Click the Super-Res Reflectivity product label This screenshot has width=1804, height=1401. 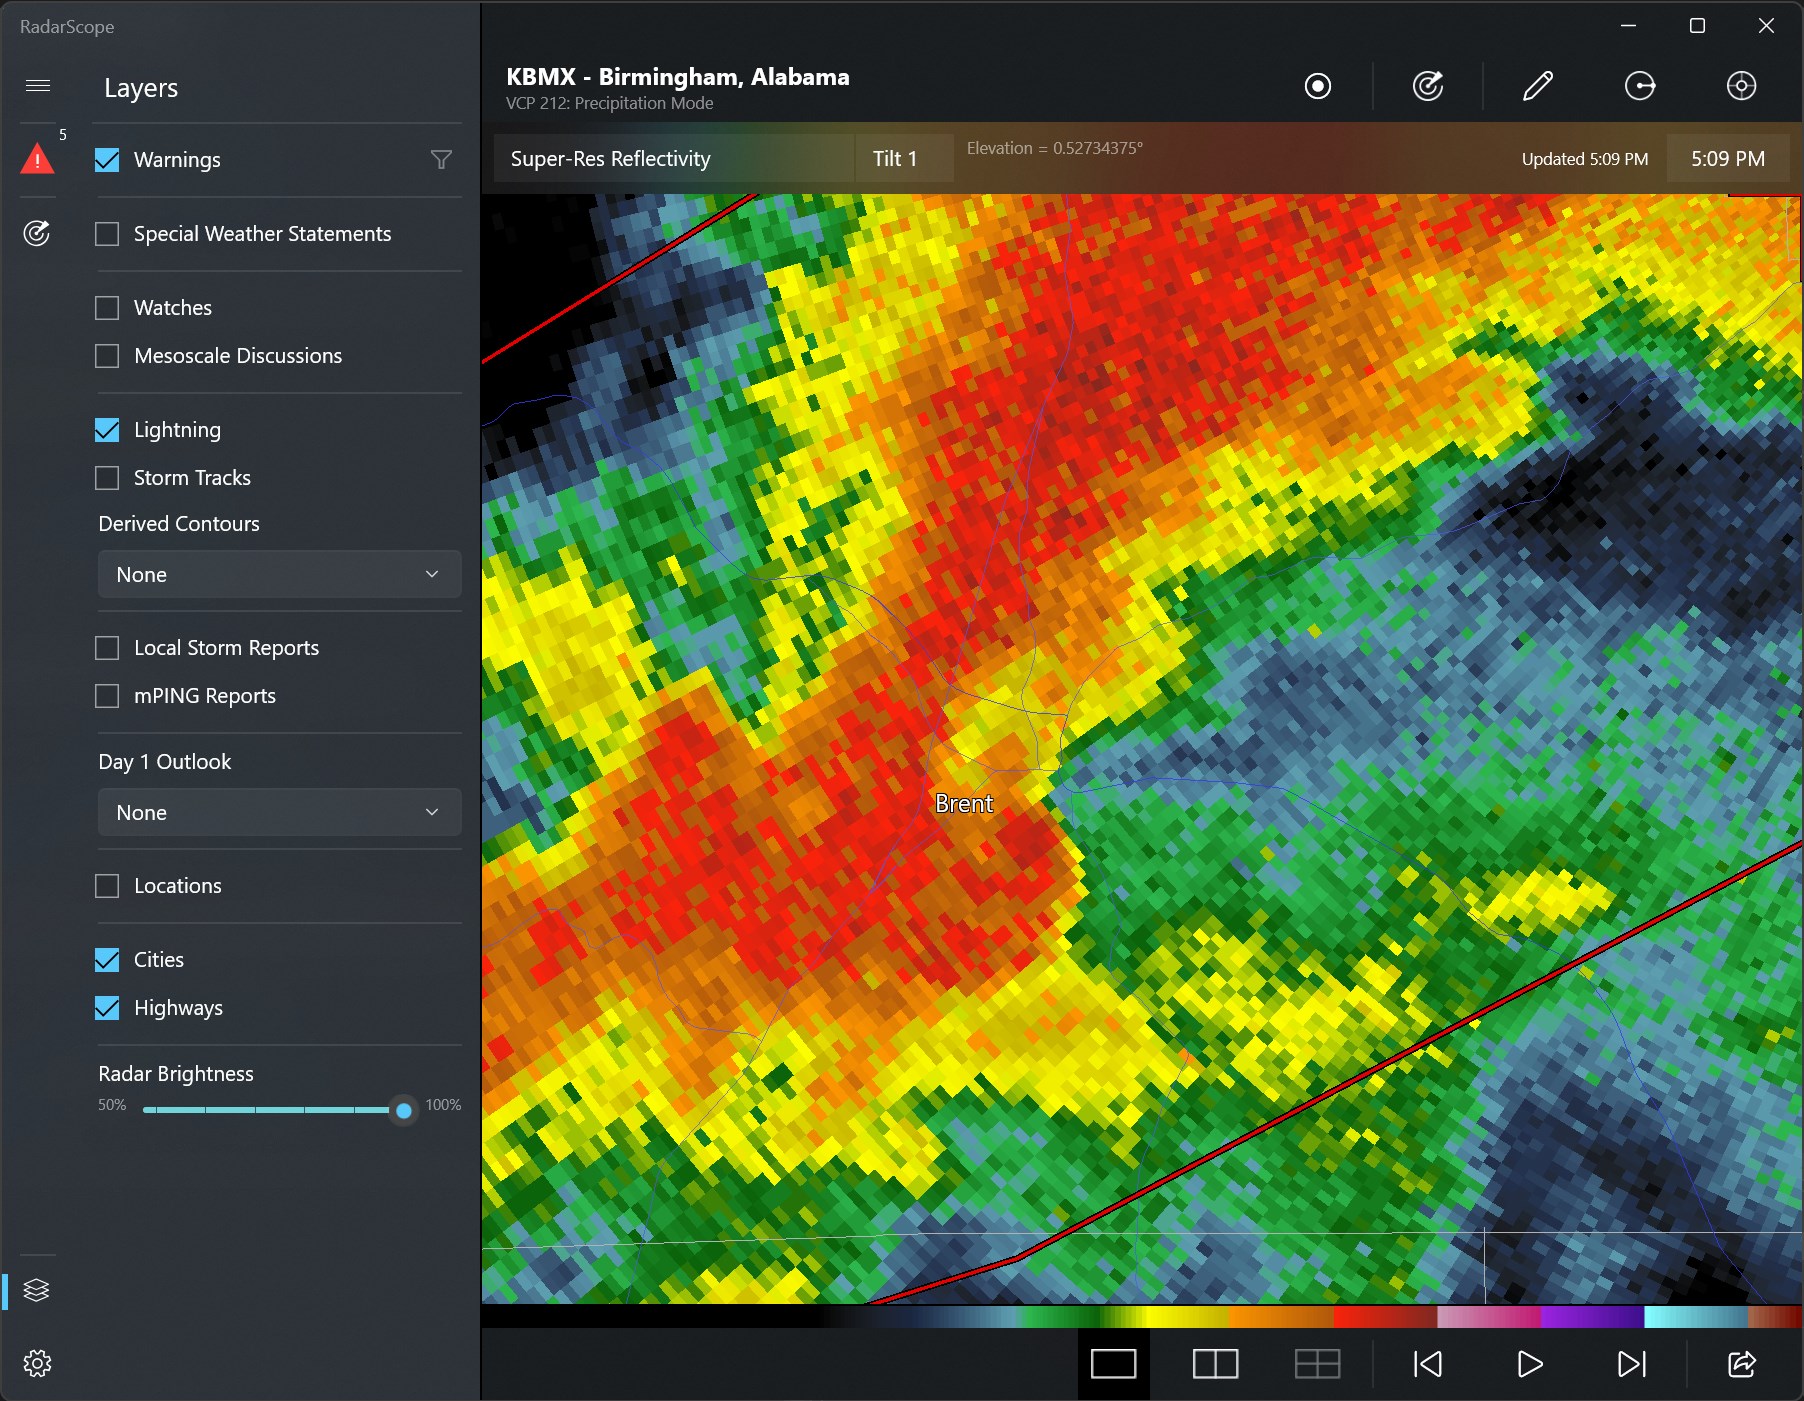point(609,157)
